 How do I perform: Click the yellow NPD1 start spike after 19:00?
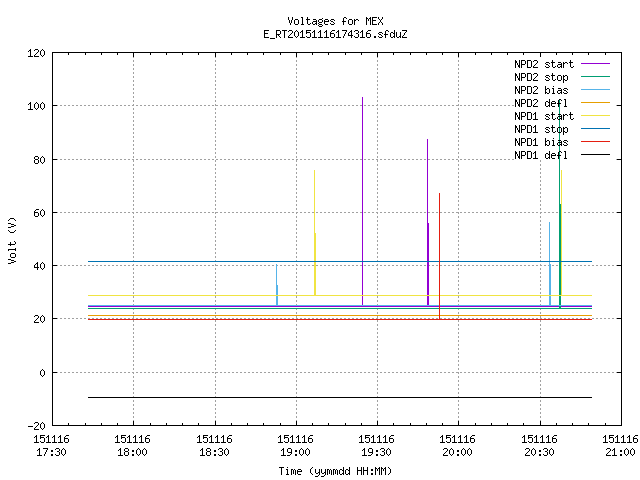(x=315, y=233)
